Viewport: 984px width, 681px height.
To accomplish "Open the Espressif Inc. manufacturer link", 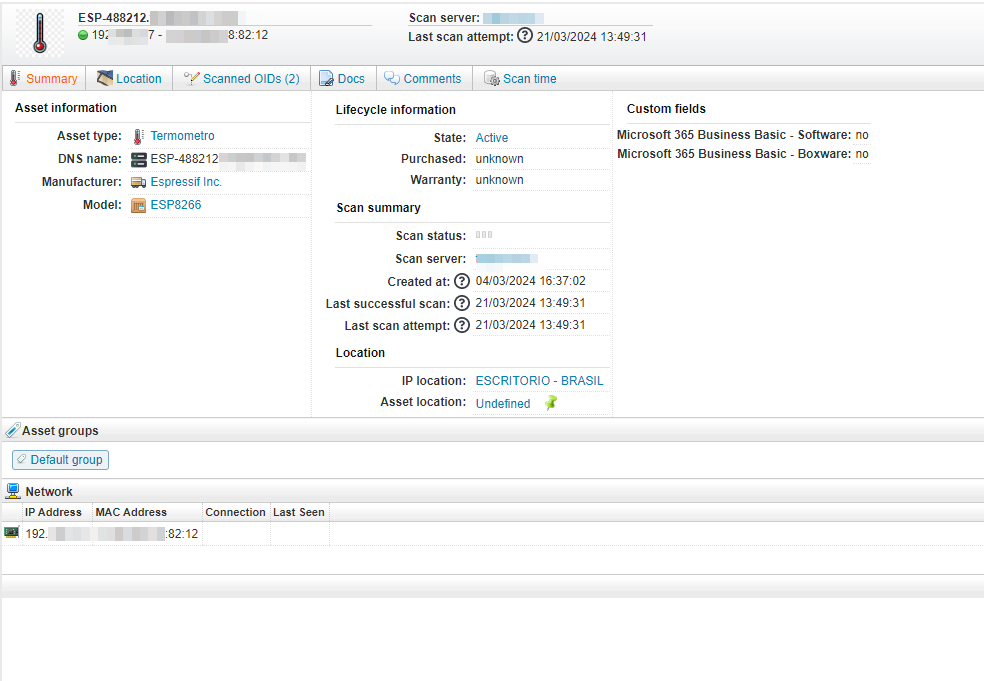I will [x=186, y=182].
